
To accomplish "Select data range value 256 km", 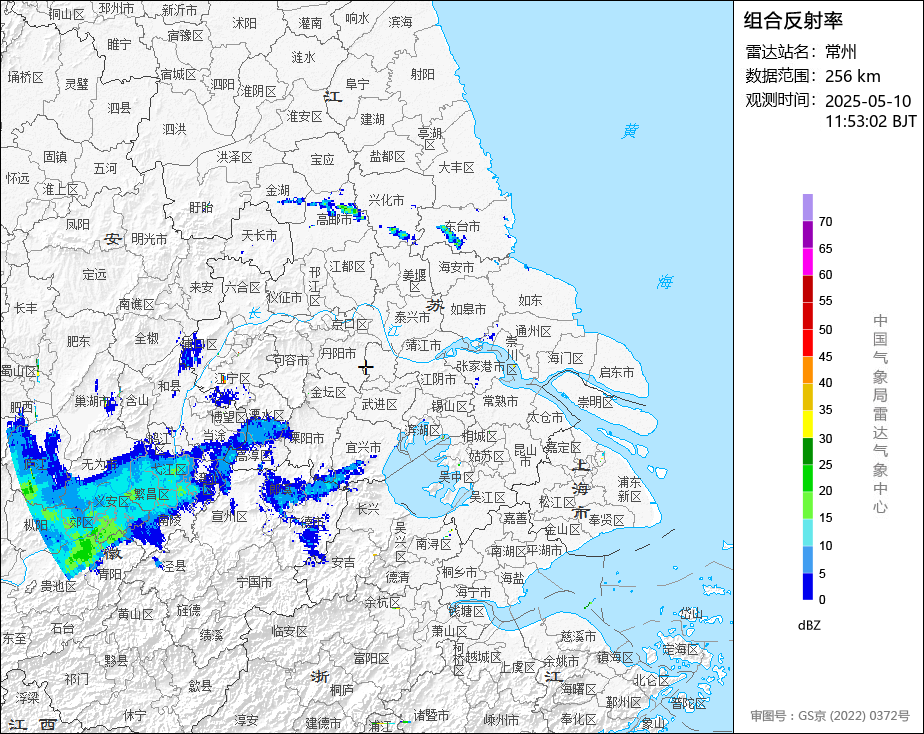I will tap(853, 76).
